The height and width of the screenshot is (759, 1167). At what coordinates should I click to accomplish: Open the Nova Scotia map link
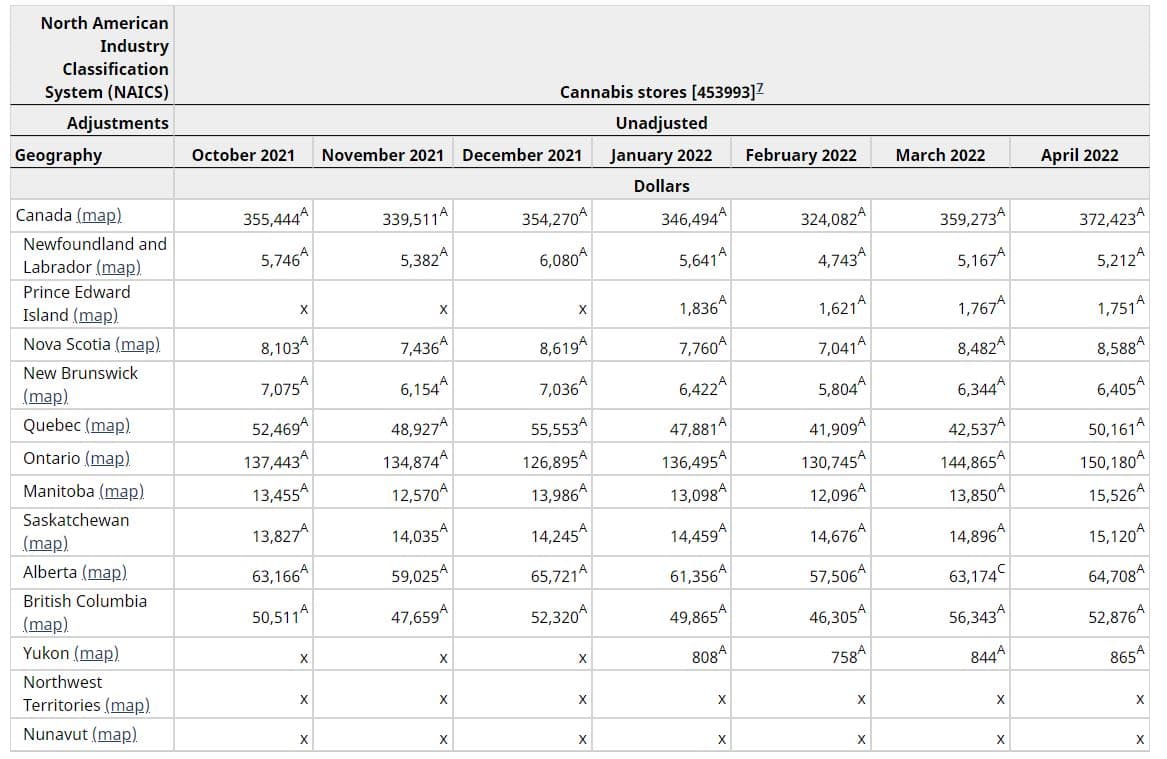pyautogui.click(x=138, y=344)
